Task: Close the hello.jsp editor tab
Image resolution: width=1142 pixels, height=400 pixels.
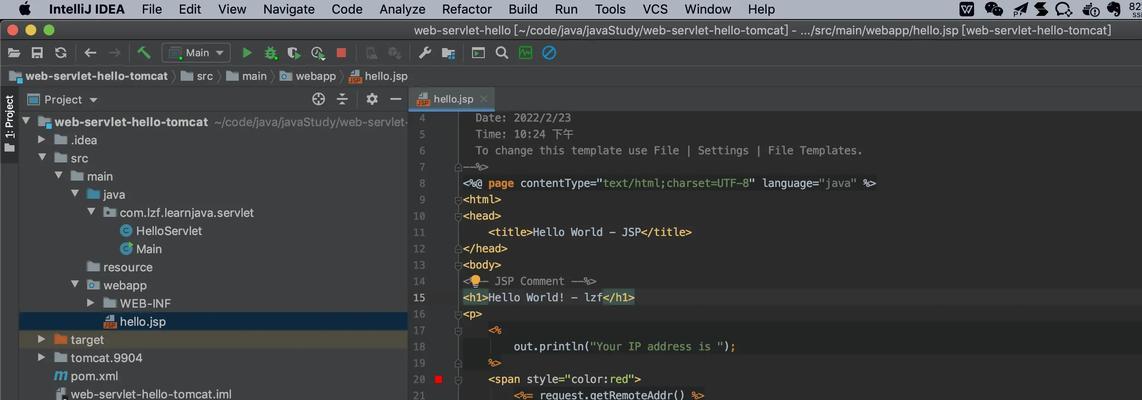Action: (x=484, y=99)
